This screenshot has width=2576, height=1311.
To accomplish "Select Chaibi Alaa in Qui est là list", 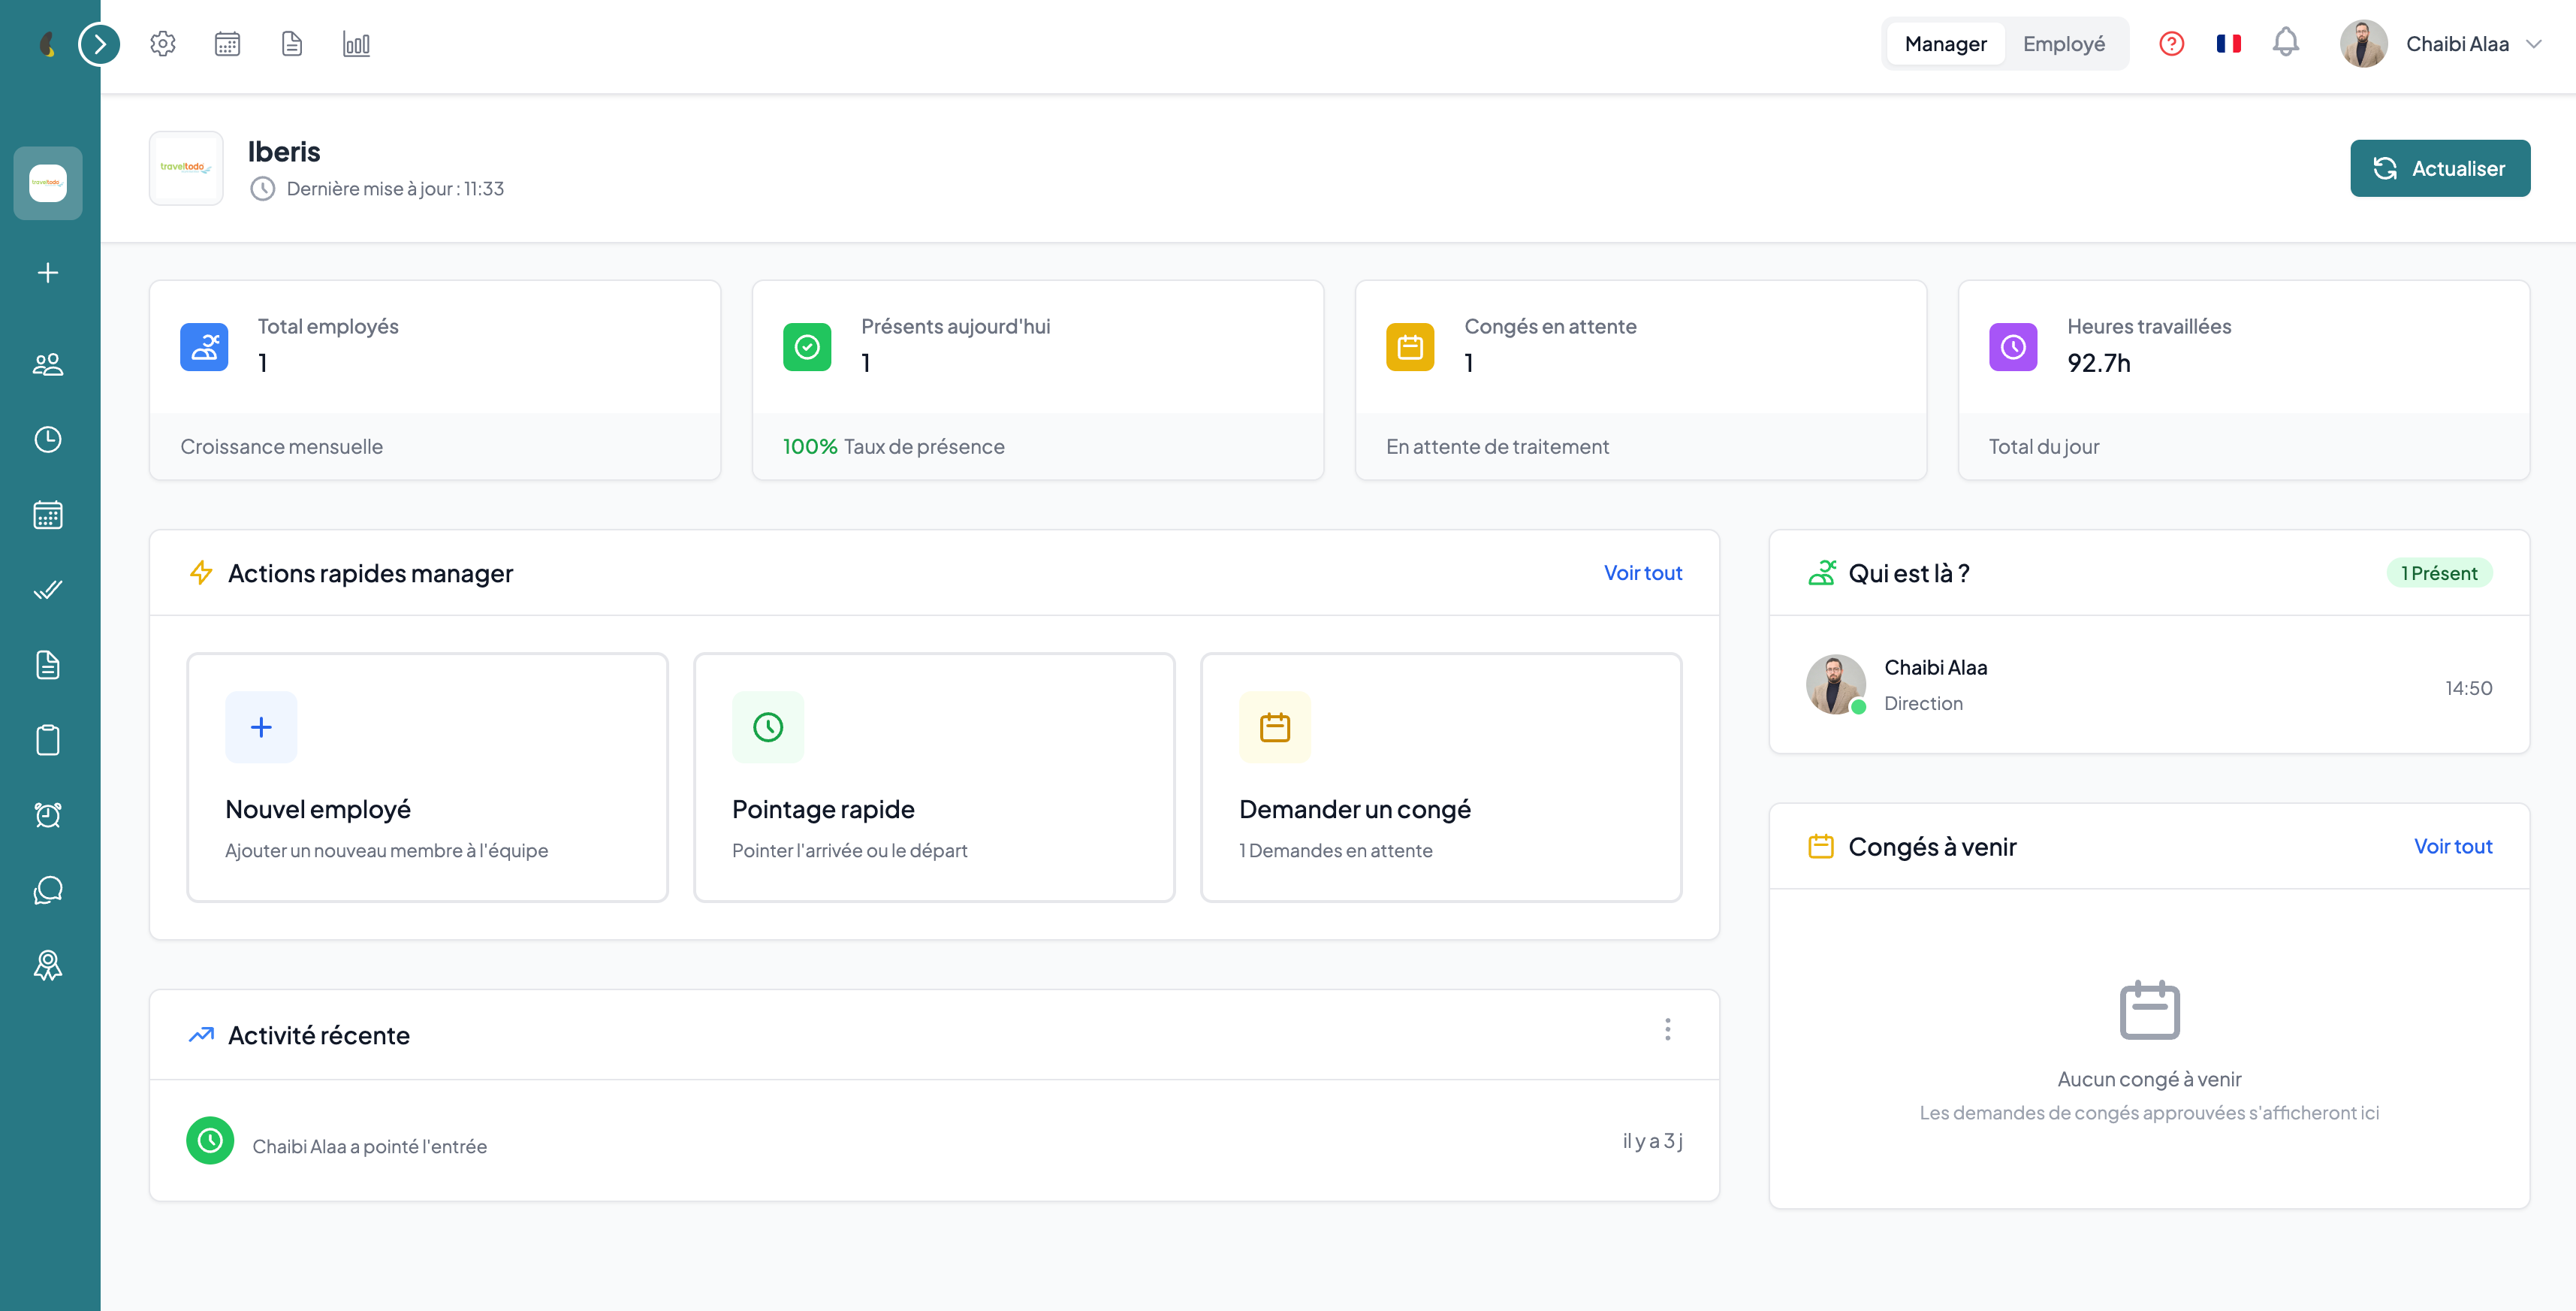I will 2149,685.
